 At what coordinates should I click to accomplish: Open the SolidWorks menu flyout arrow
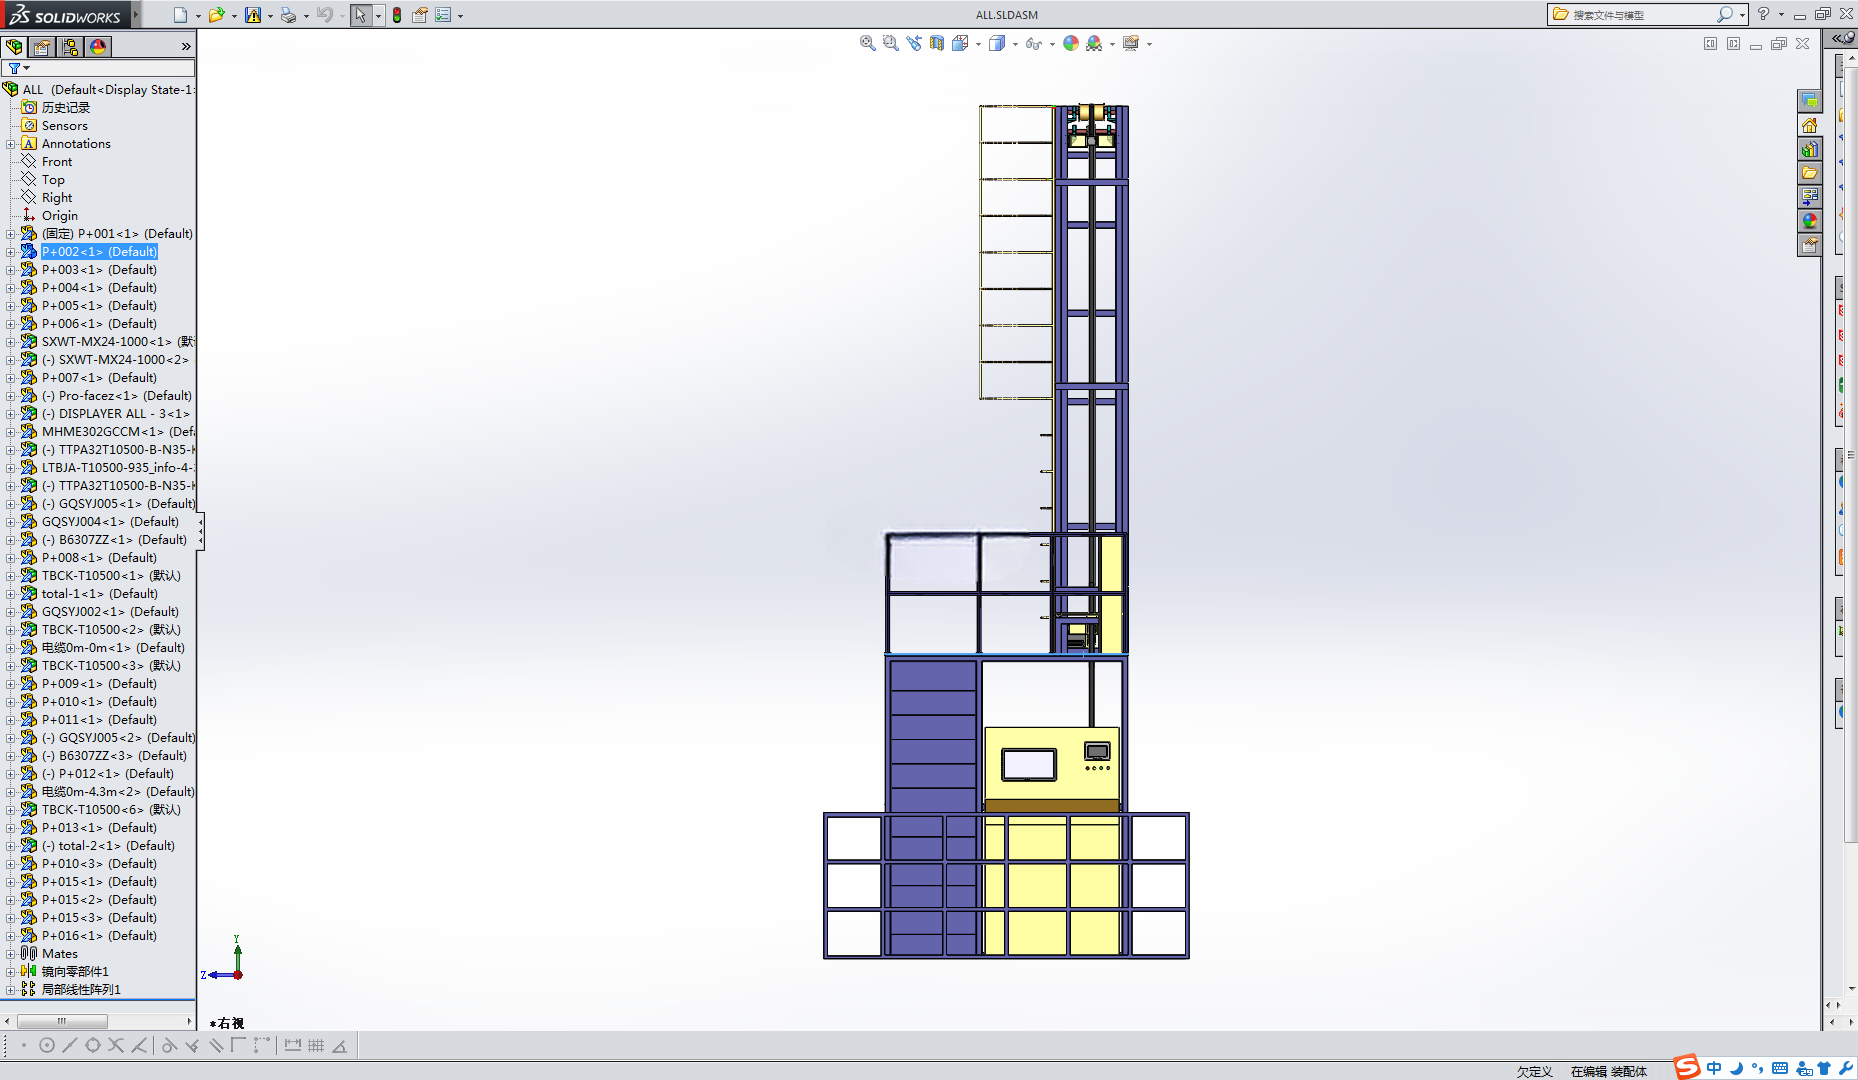[136, 14]
